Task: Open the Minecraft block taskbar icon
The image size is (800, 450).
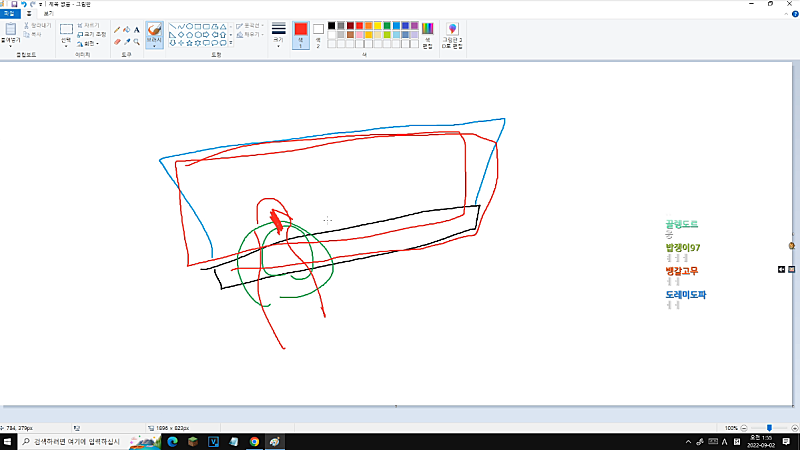Action: 193,442
